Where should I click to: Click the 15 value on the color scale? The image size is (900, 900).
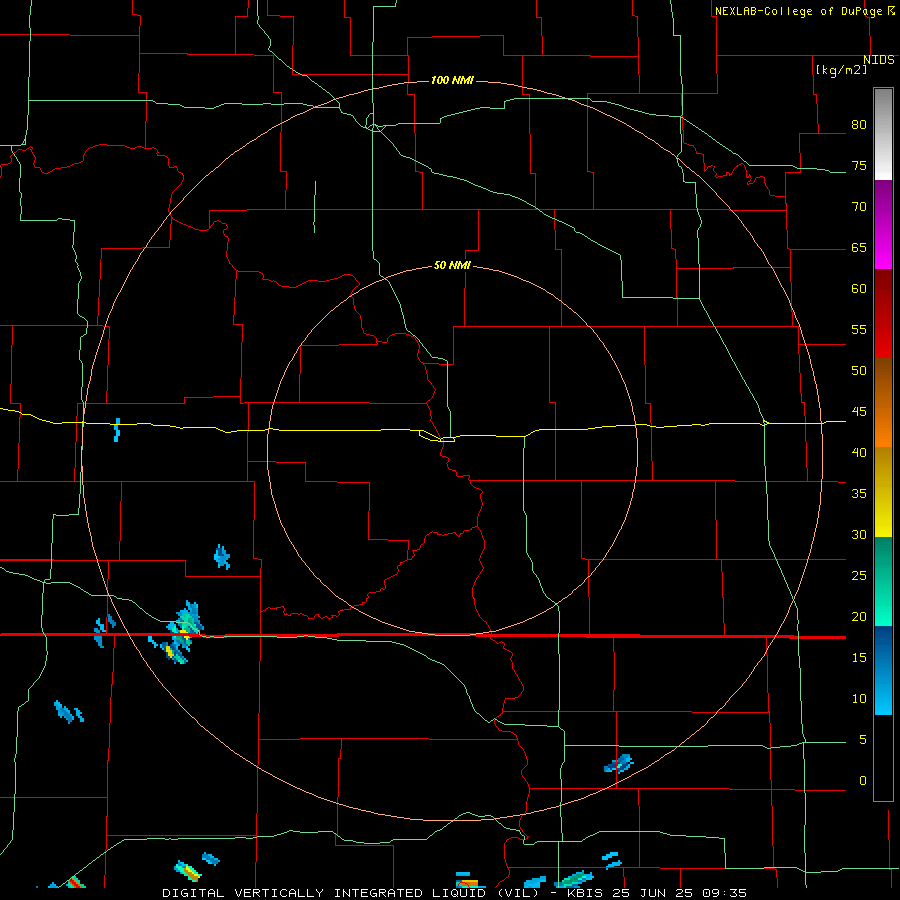pyautogui.click(x=859, y=658)
